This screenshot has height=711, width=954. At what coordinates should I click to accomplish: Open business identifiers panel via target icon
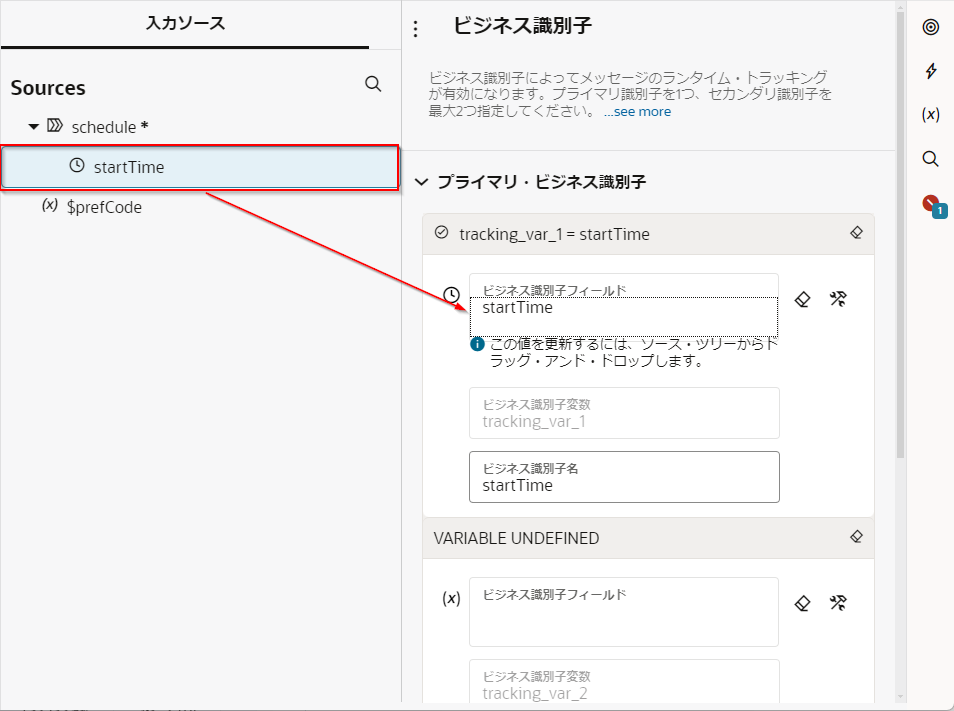coord(930,27)
